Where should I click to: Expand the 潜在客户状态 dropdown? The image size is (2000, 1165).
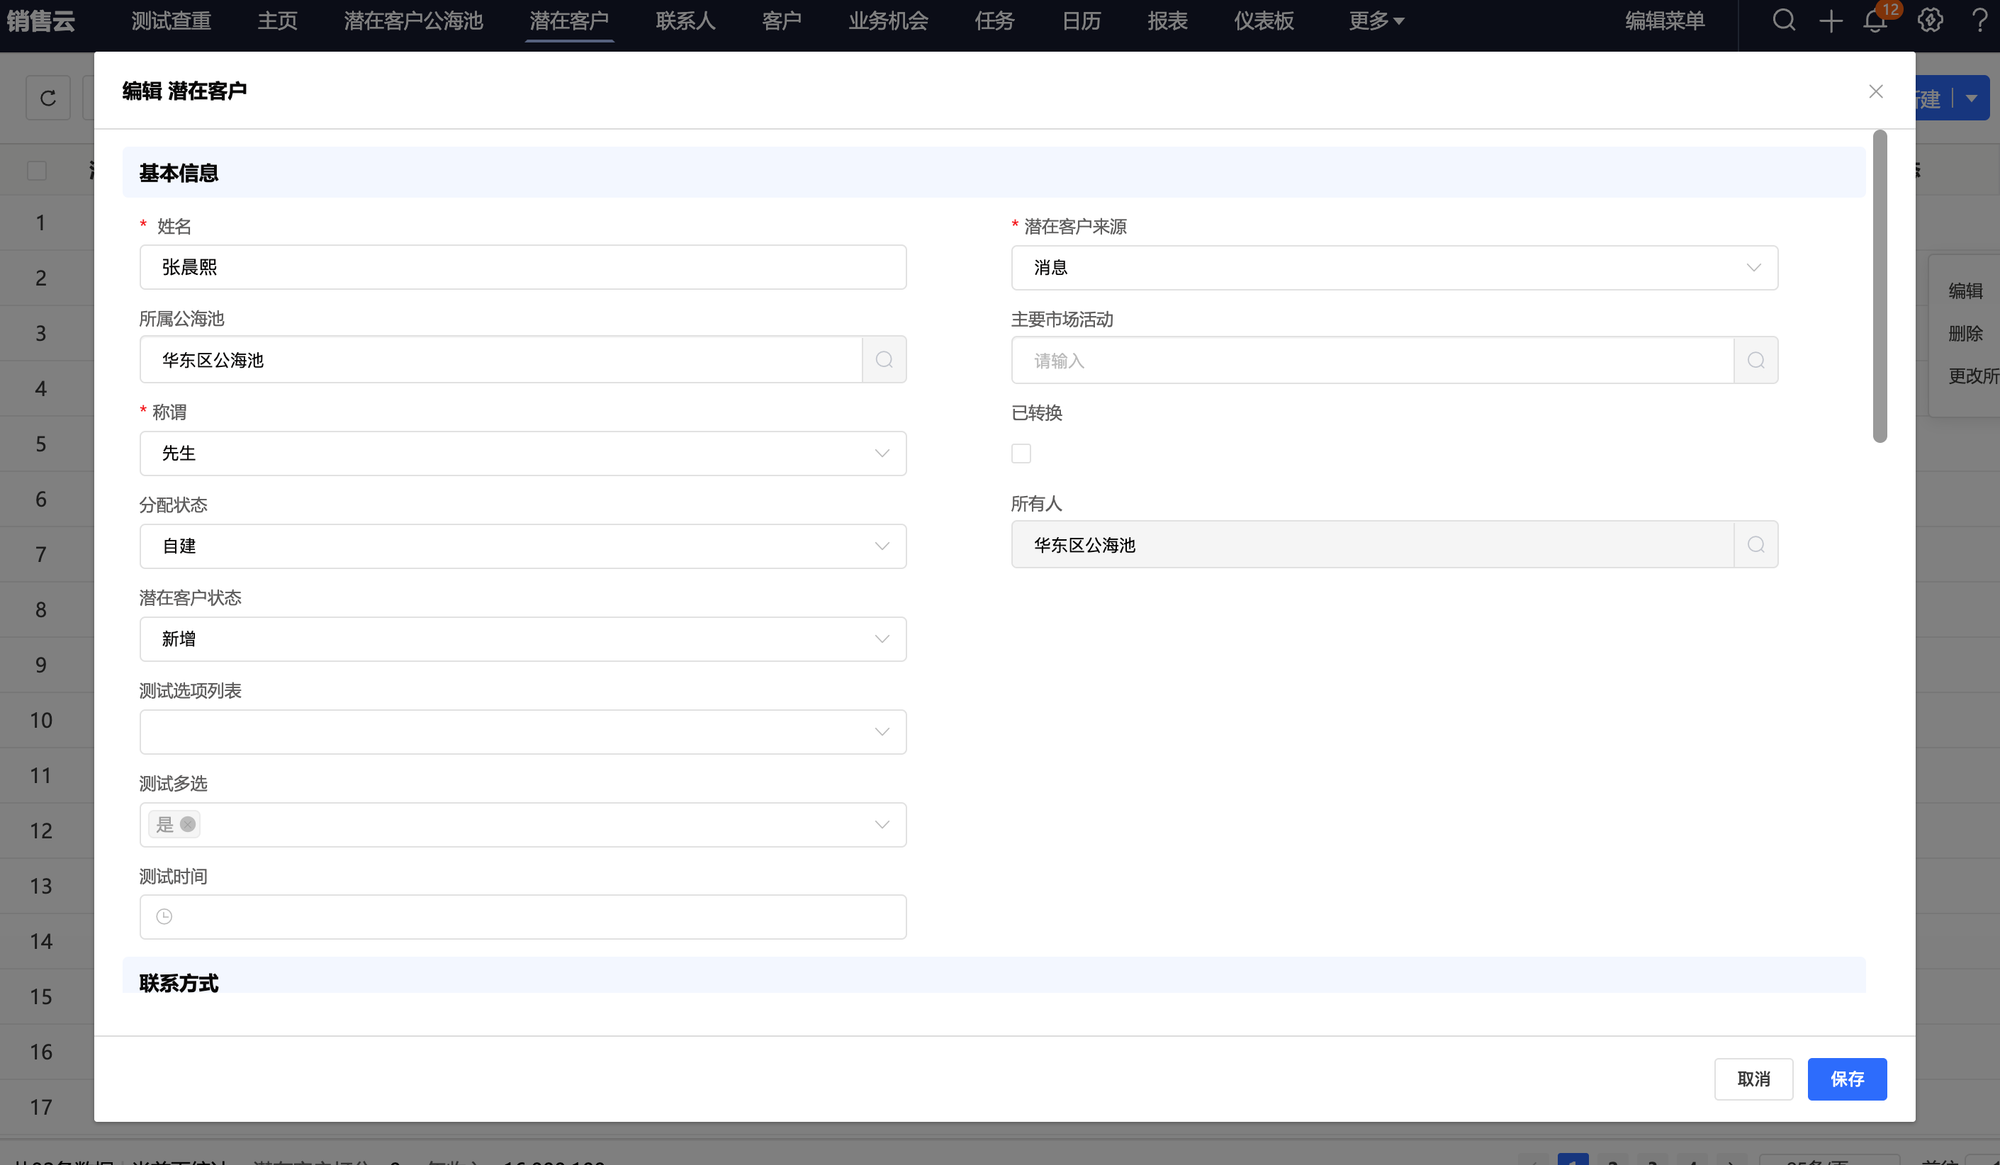pos(522,639)
